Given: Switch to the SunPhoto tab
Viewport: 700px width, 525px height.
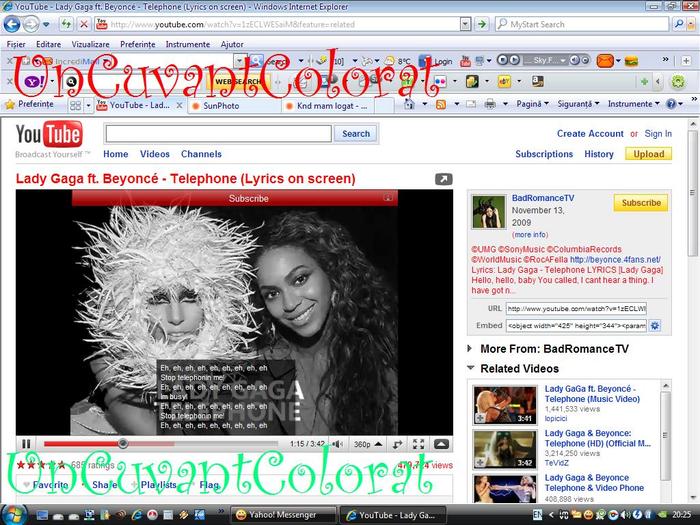Looking at the screenshot, I should click(233, 106).
